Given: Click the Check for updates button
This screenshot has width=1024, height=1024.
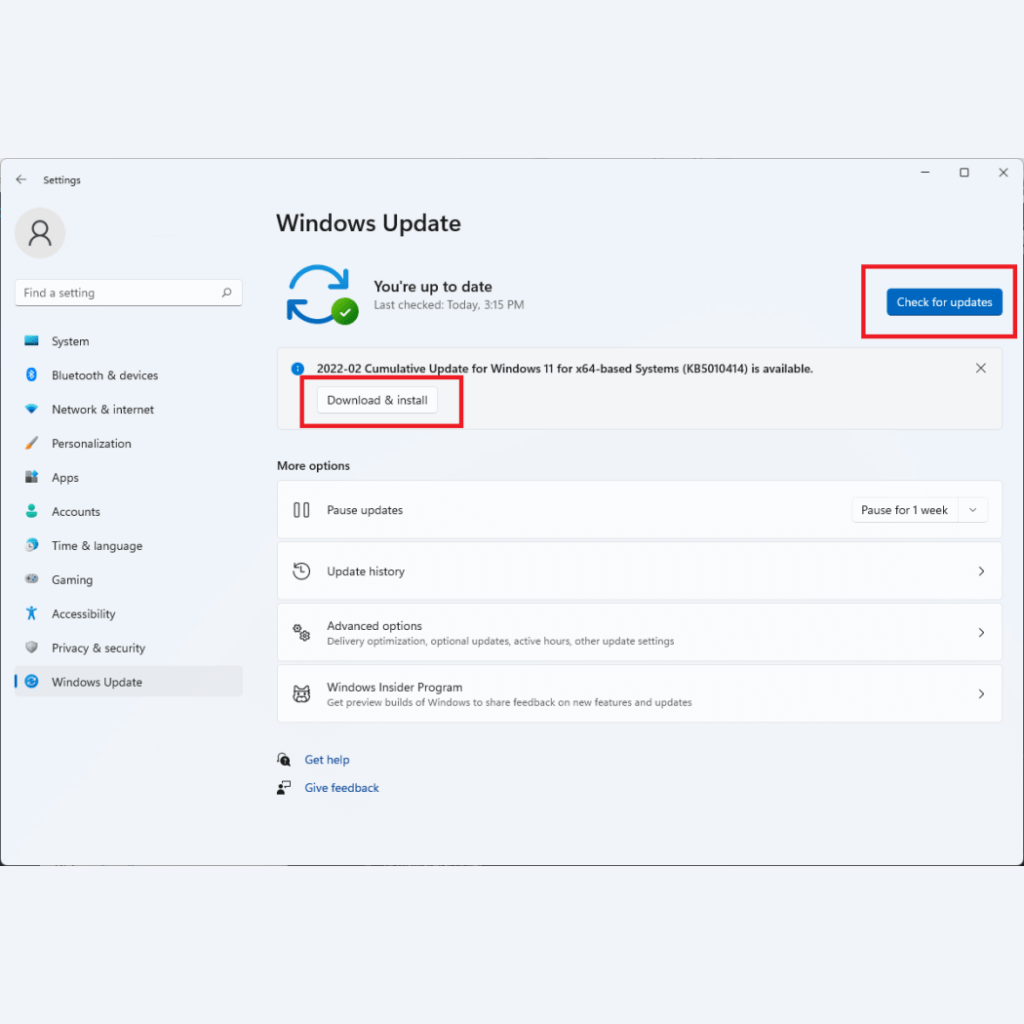Looking at the screenshot, I should pyautogui.click(x=944, y=302).
